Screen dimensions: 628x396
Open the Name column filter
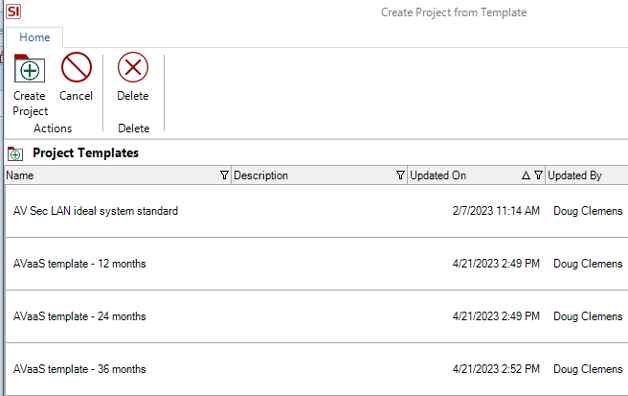(x=224, y=175)
